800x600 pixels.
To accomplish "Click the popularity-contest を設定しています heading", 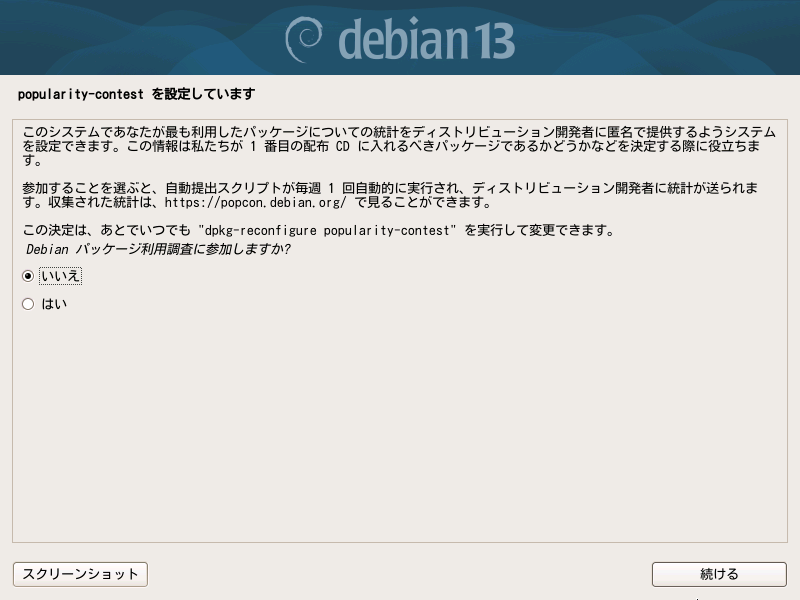I will (136, 94).
